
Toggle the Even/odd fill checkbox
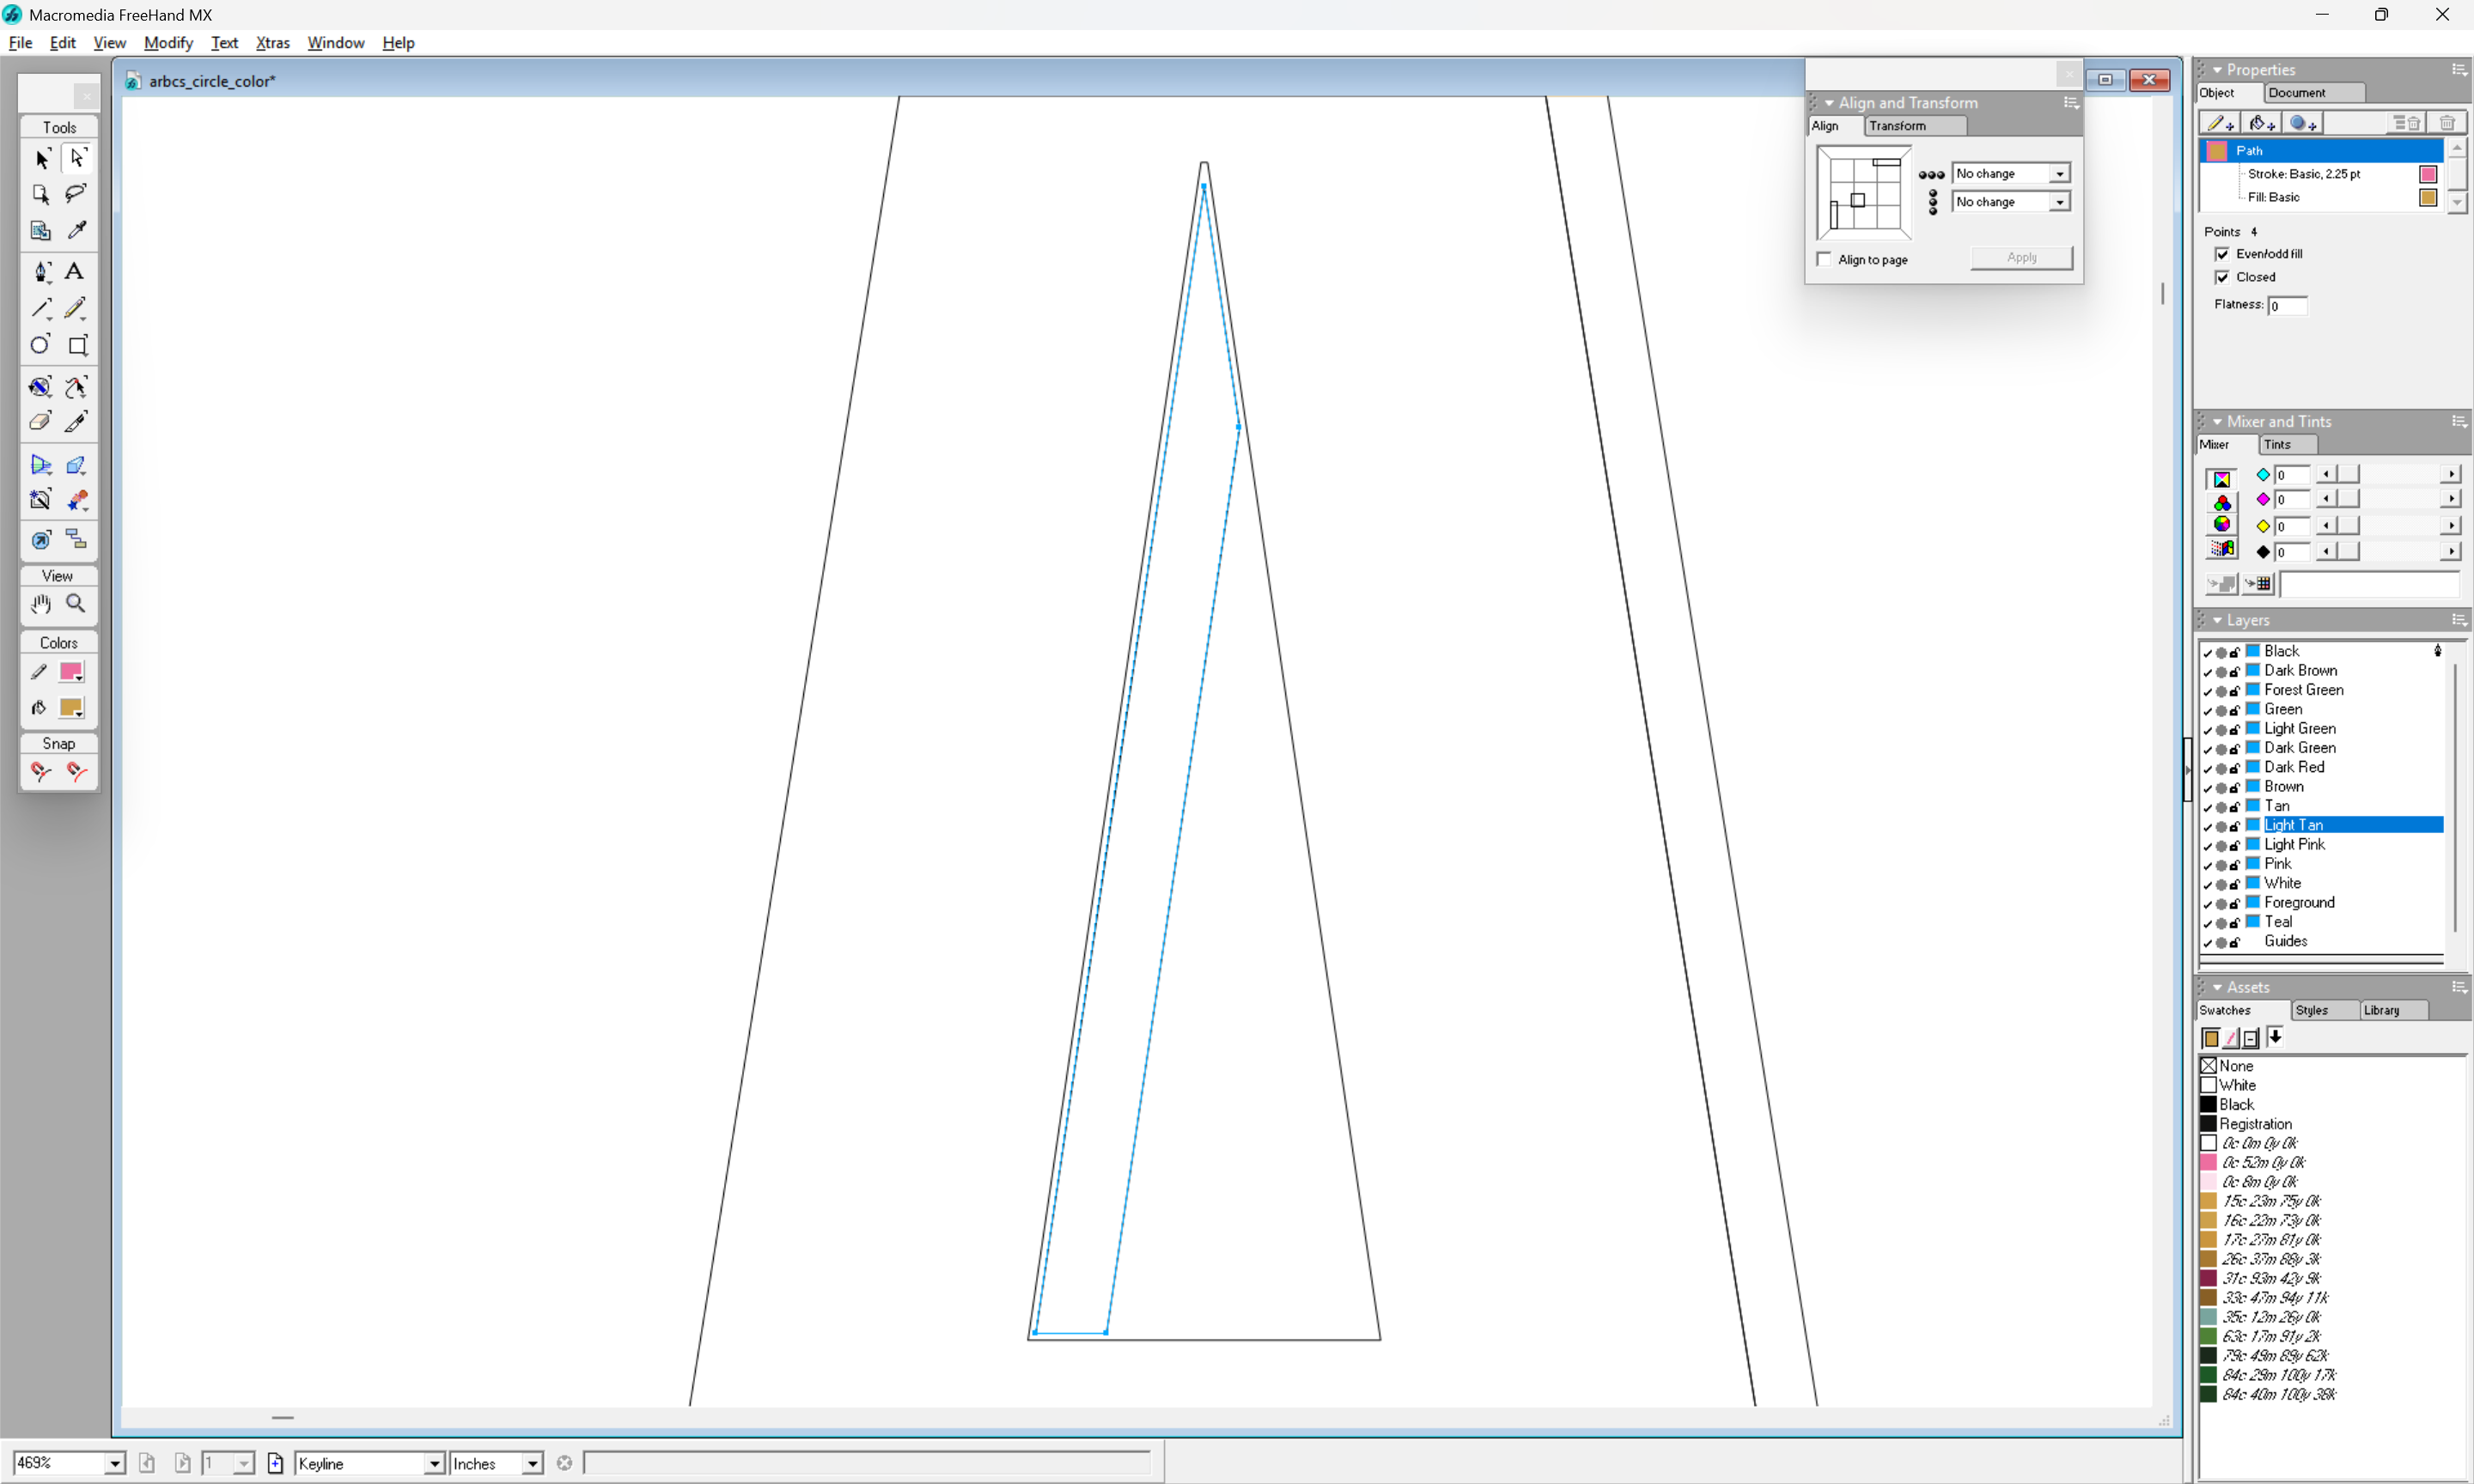2222,254
